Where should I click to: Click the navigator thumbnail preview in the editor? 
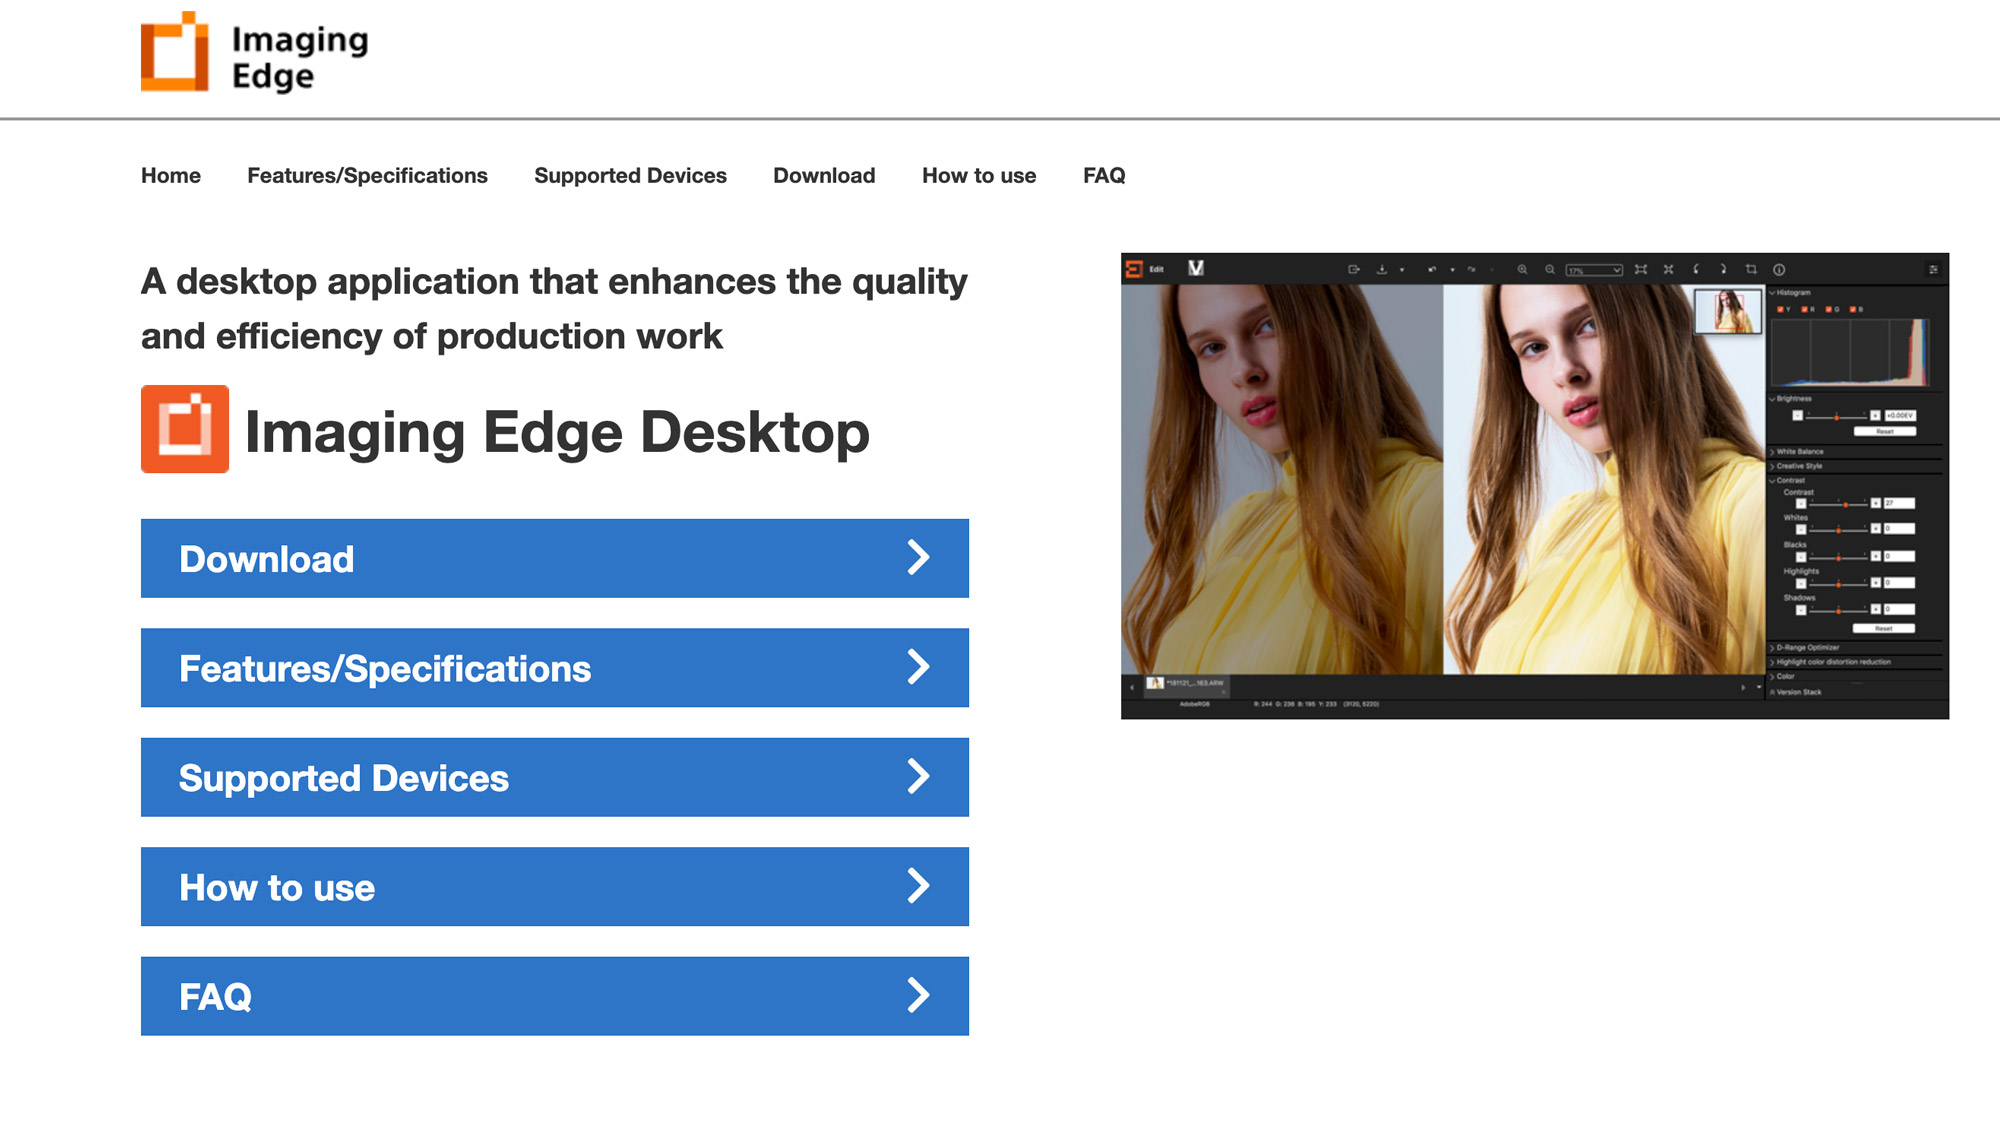(1727, 311)
